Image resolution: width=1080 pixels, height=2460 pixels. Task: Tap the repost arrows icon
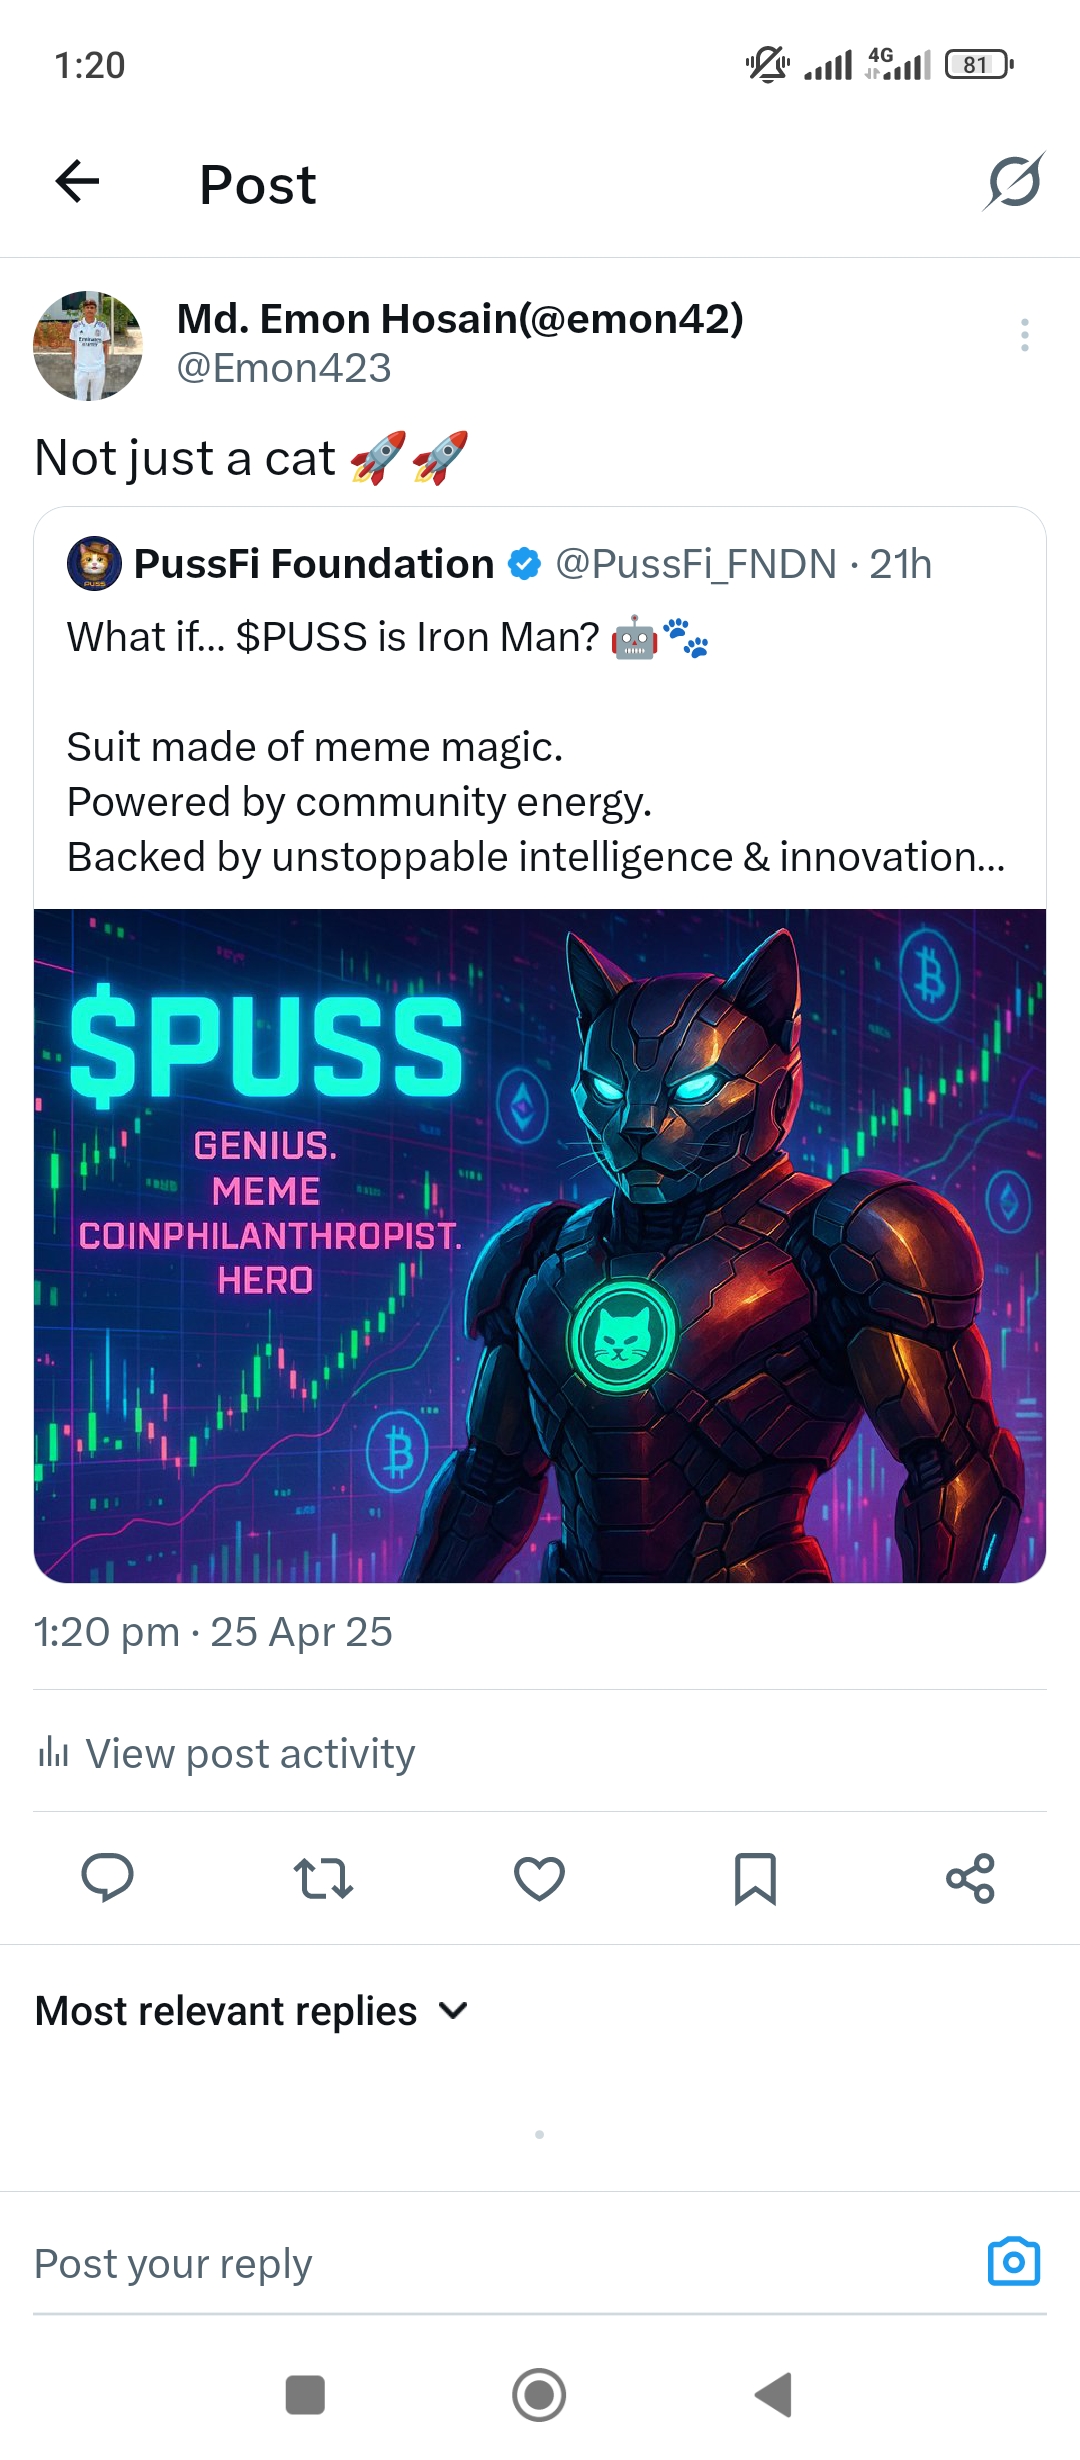click(x=323, y=1878)
